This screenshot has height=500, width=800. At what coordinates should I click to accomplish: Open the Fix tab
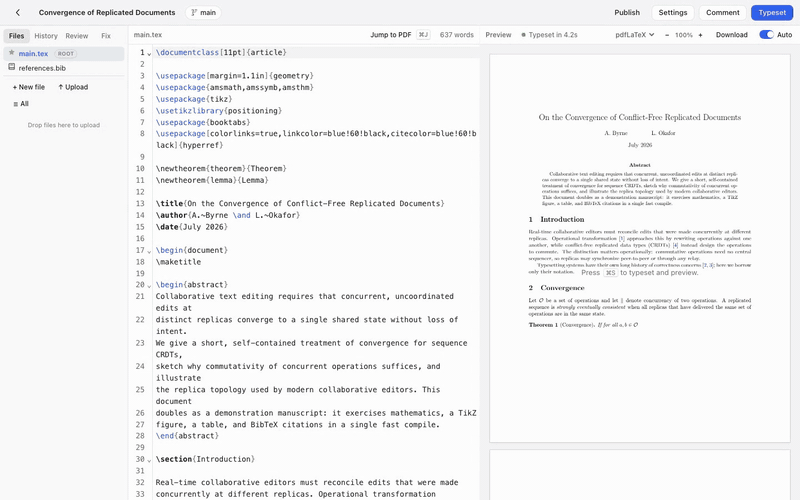coord(106,36)
